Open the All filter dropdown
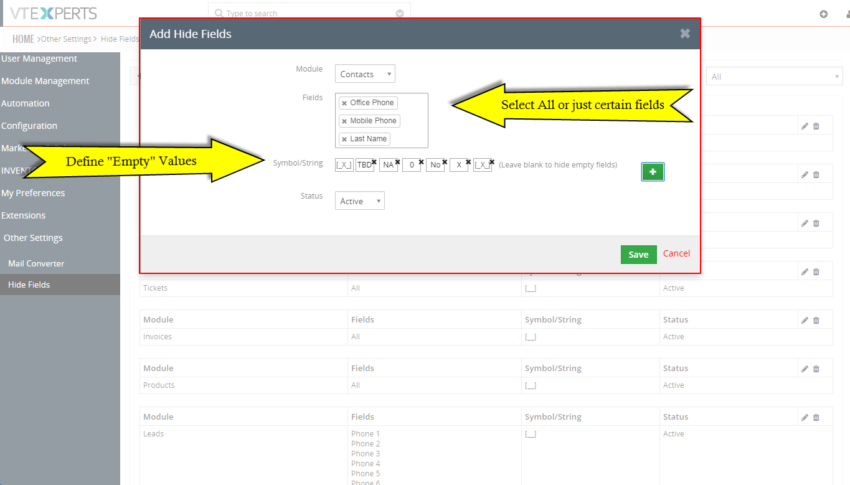 774,76
